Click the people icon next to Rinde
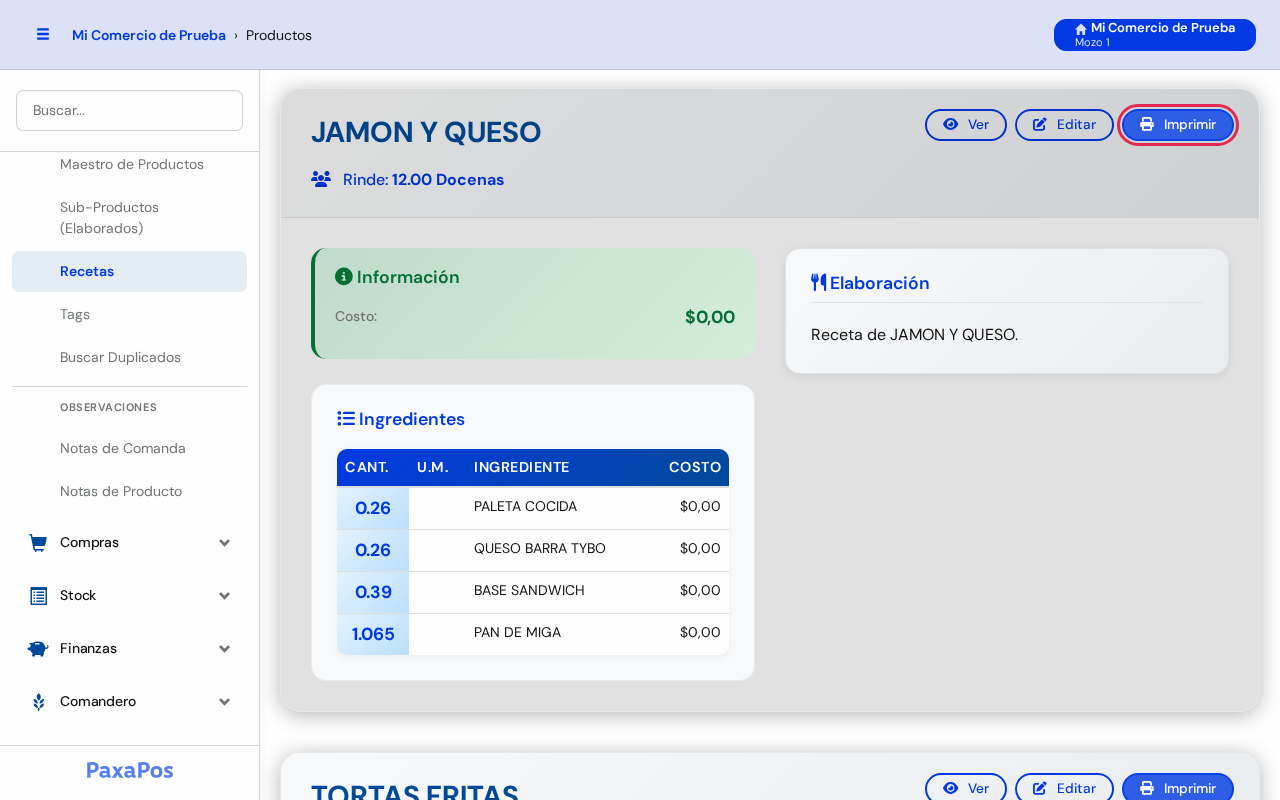Image resolution: width=1280 pixels, height=800 pixels. coord(321,179)
